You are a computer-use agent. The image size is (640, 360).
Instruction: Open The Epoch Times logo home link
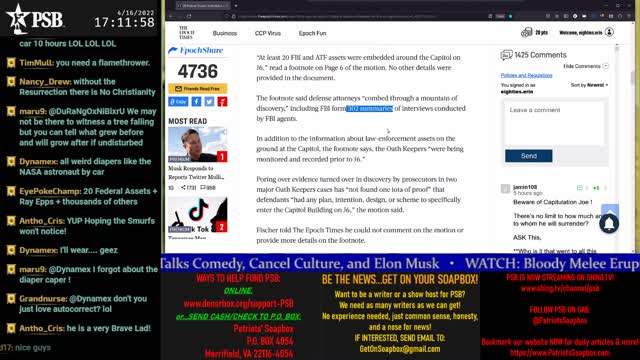pyautogui.click(x=186, y=33)
